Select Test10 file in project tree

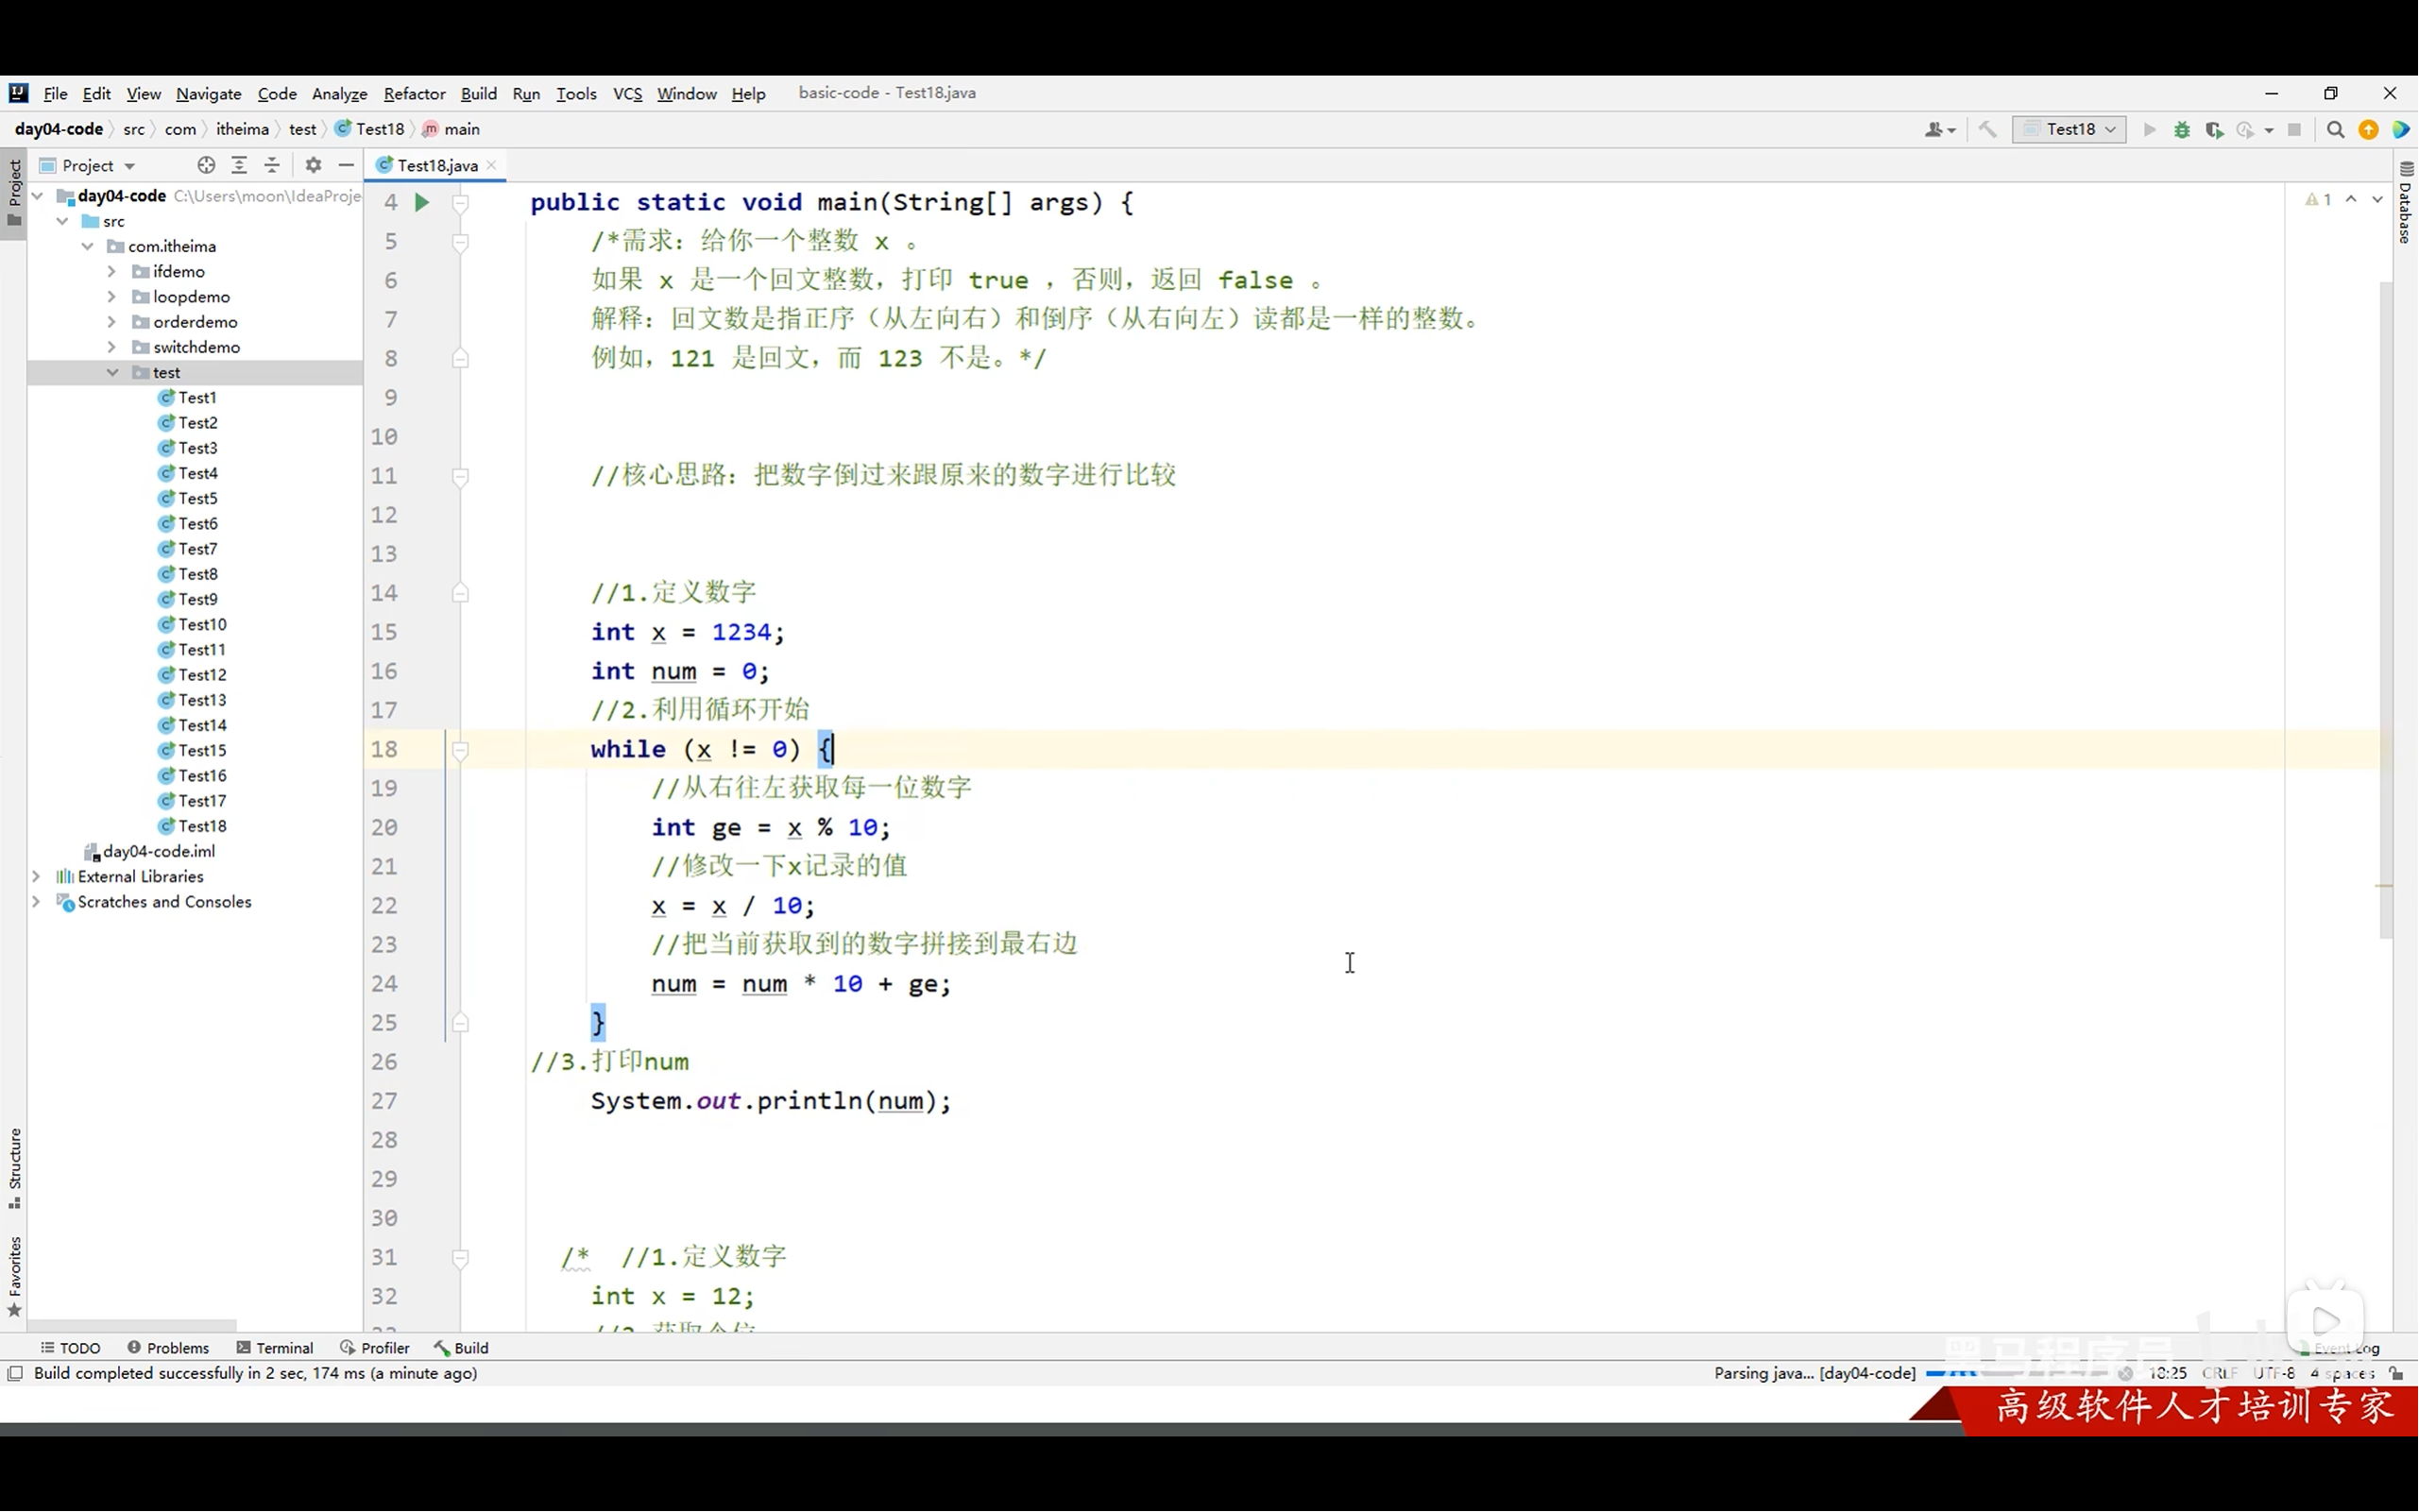point(202,625)
